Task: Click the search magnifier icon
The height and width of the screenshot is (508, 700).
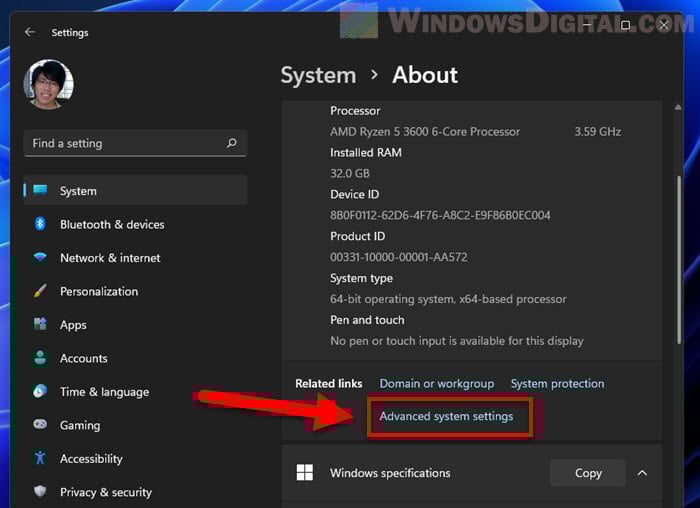Action: click(x=232, y=143)
